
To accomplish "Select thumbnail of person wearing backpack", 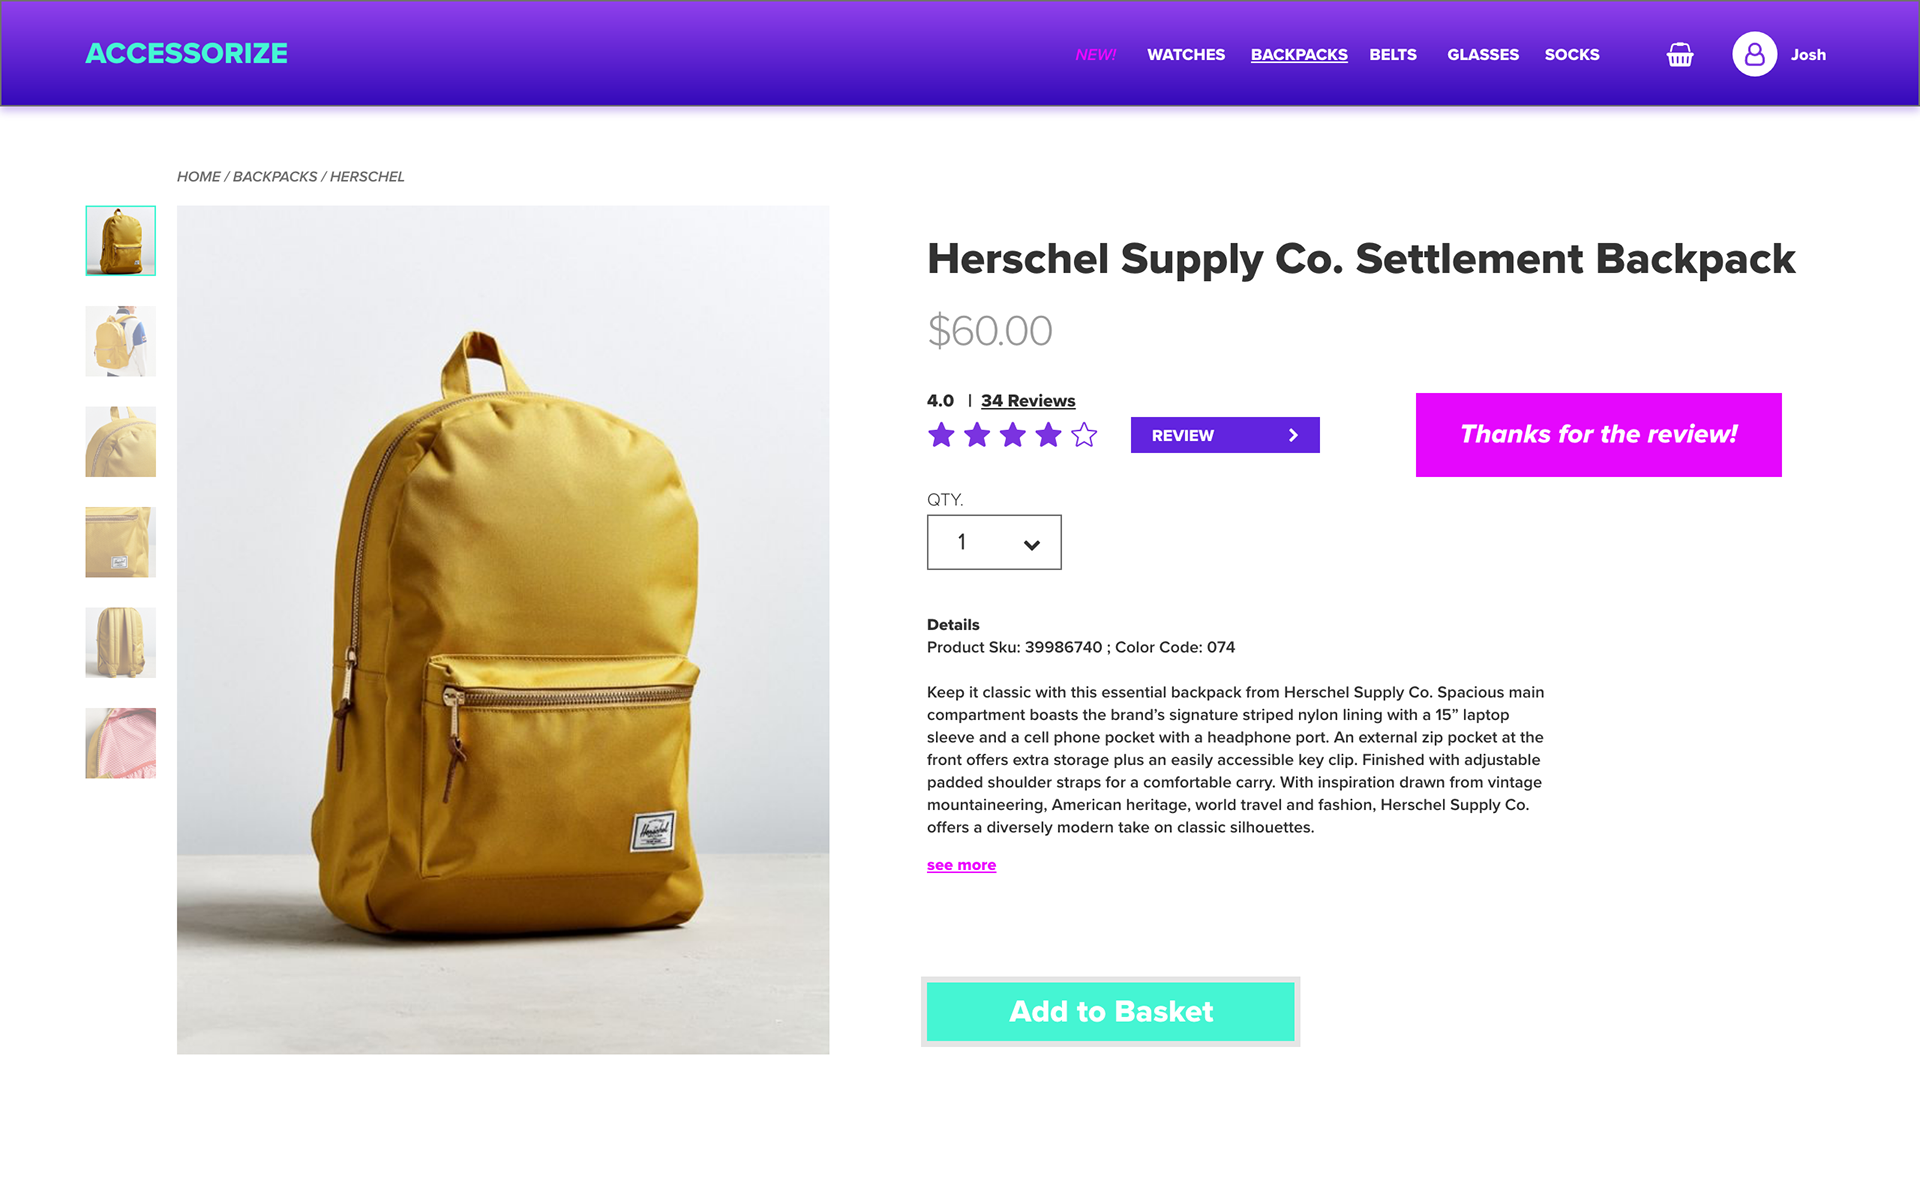I will (x=121, y=341).
